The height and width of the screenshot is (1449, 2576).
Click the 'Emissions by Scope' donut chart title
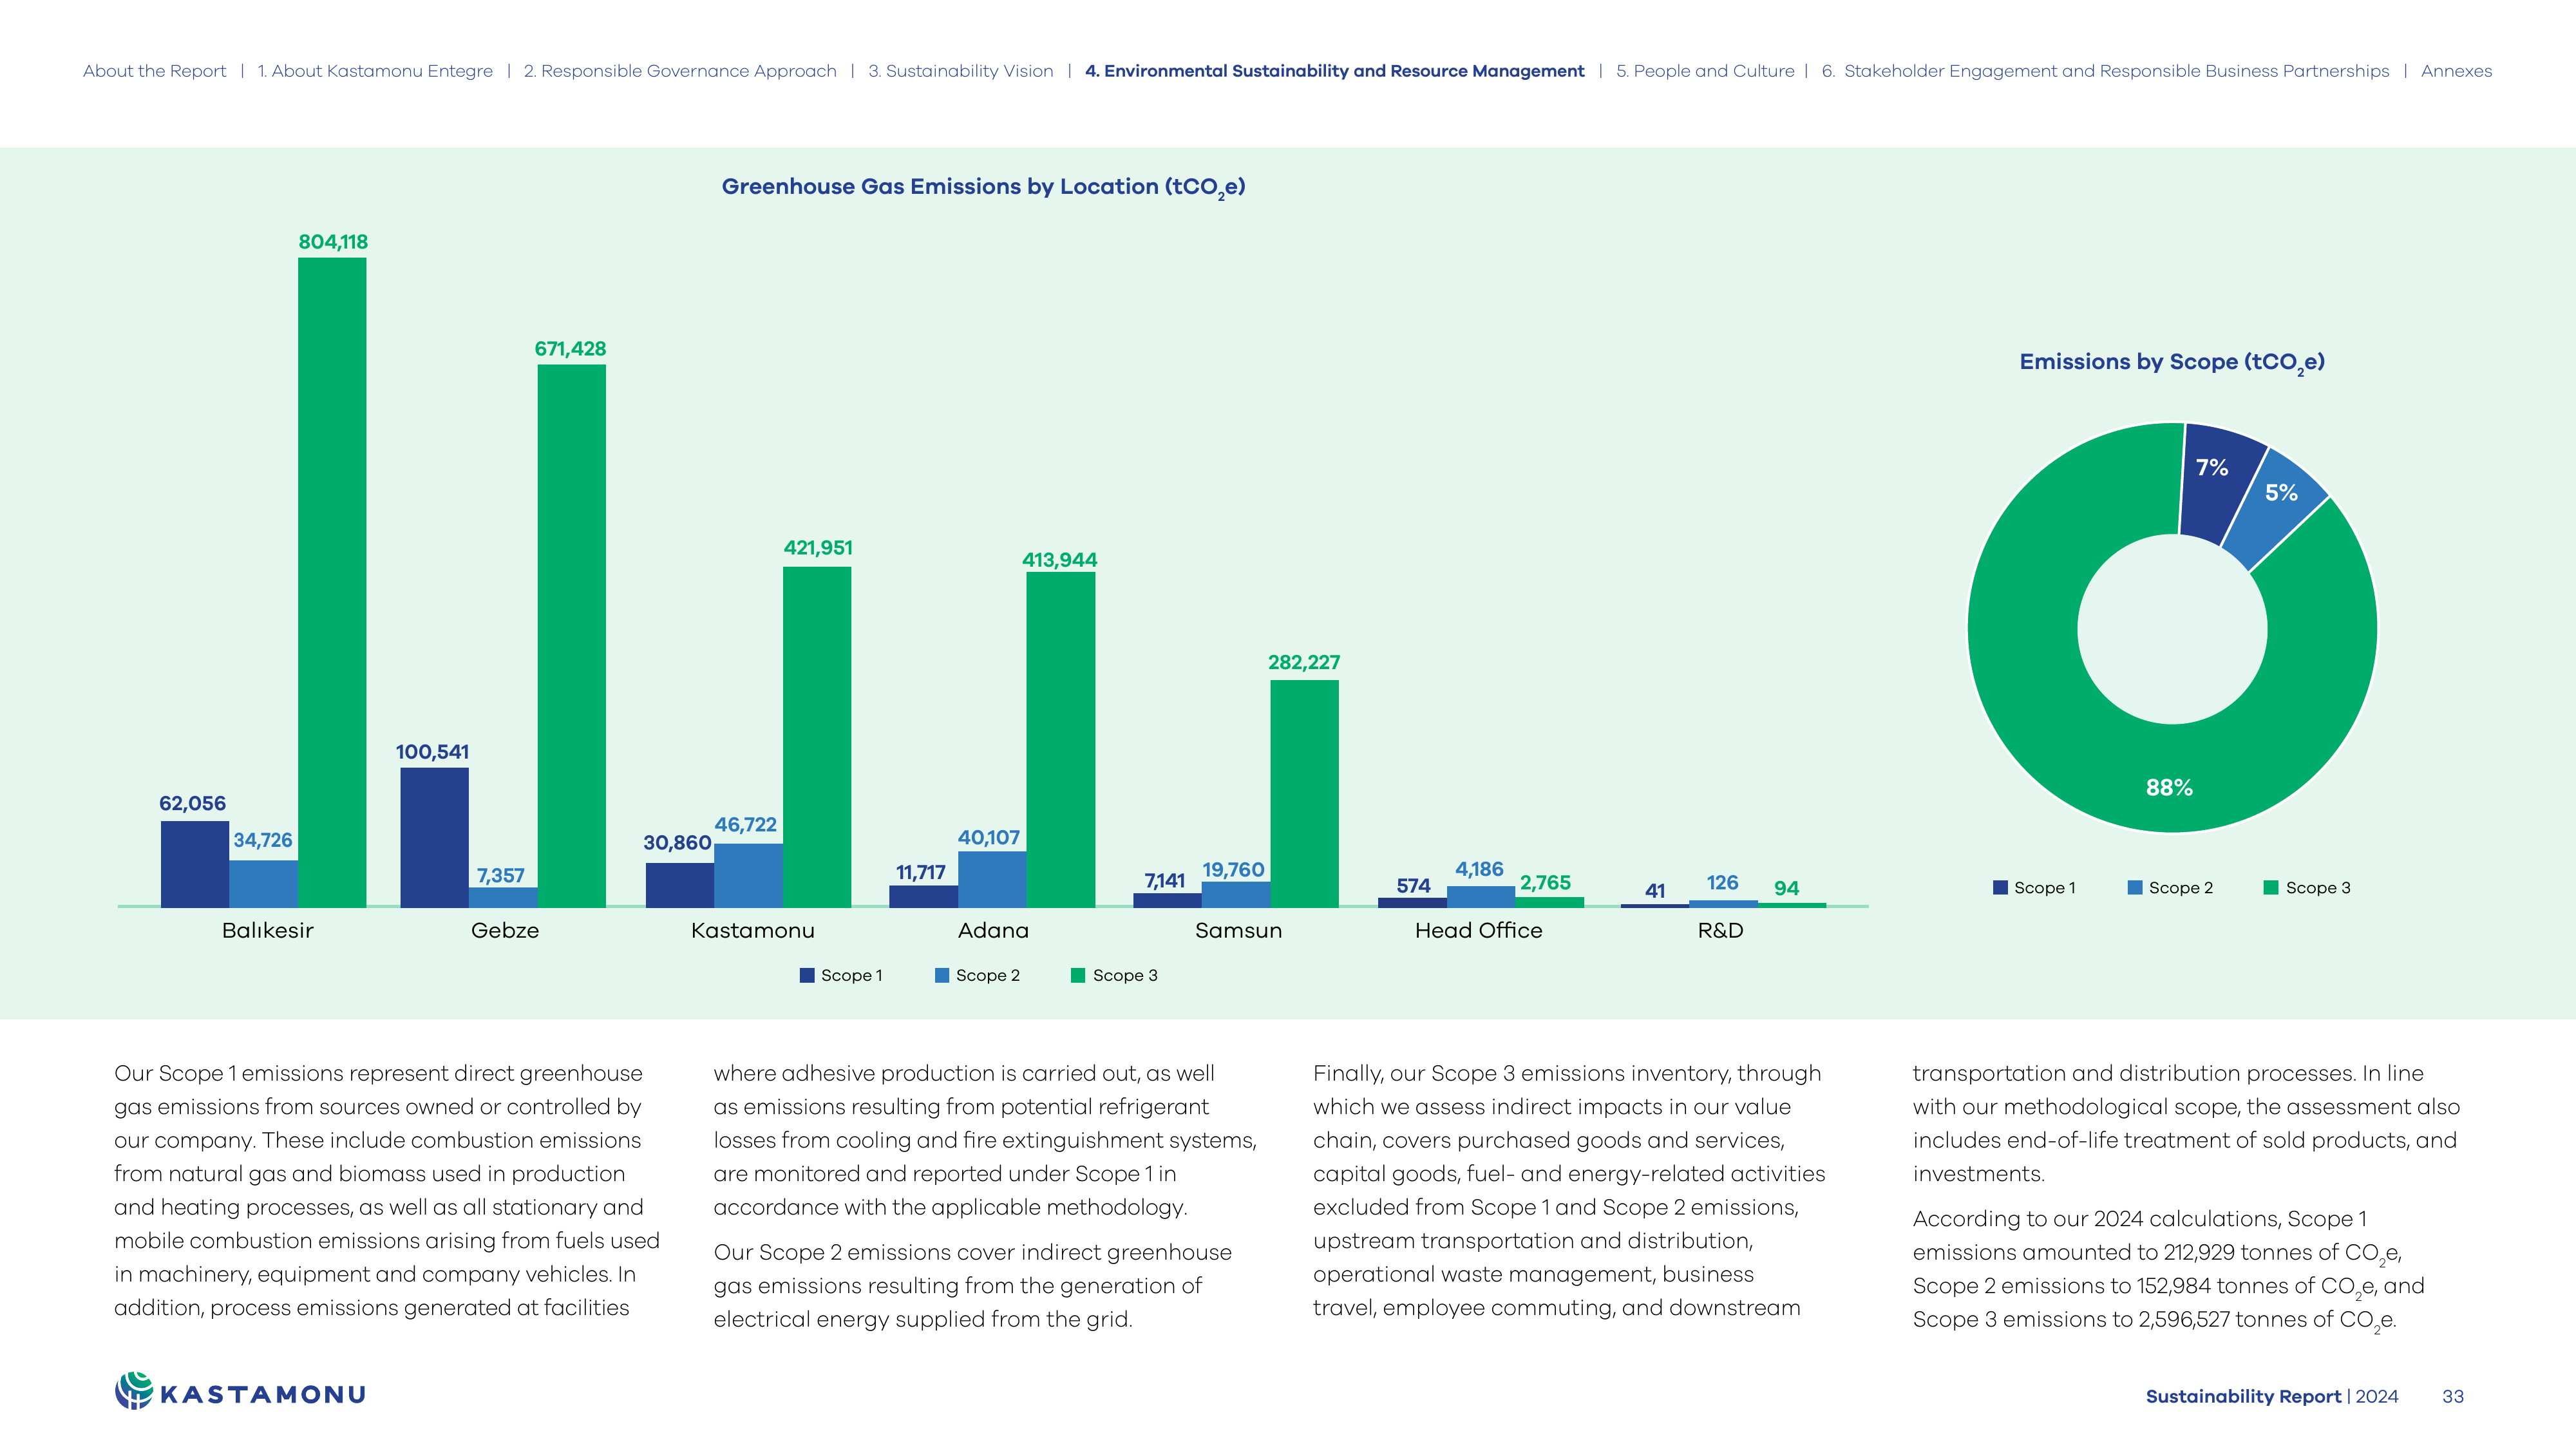click(x=2172, y=362)
